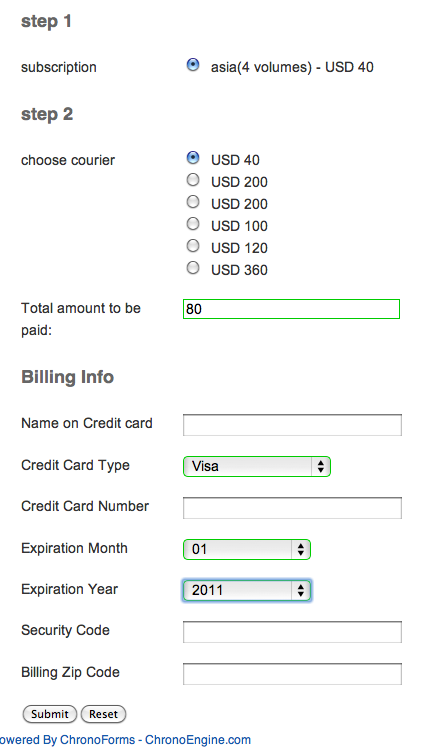This screenshot has width=443, height=753.
Task: Open the Expiration Year dropdown showing 2011
Action: (246, 590)
